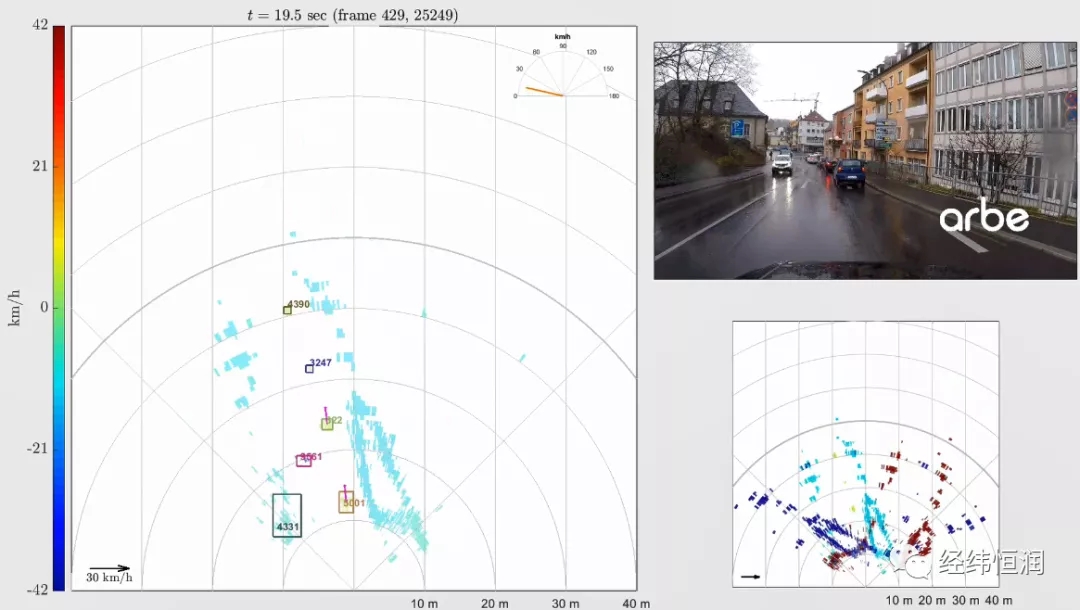Click the small Doppler radar plot

865,454
